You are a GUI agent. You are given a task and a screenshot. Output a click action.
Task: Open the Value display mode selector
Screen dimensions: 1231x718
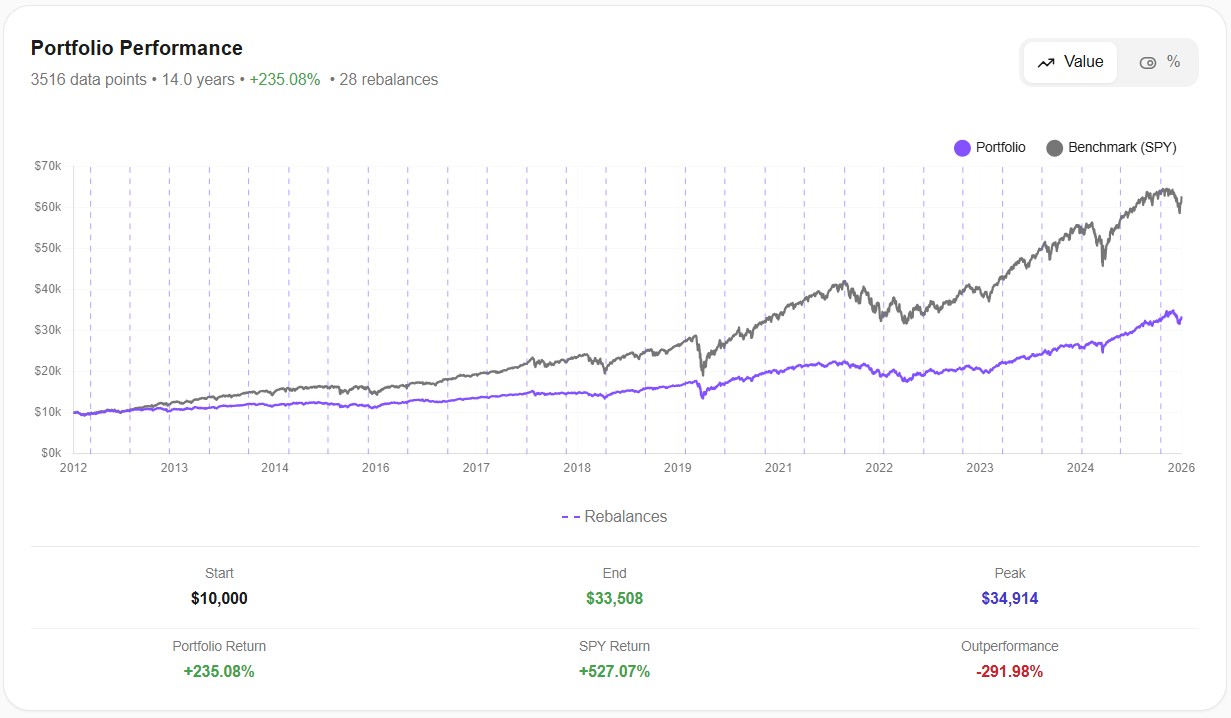click(1069, 62)
